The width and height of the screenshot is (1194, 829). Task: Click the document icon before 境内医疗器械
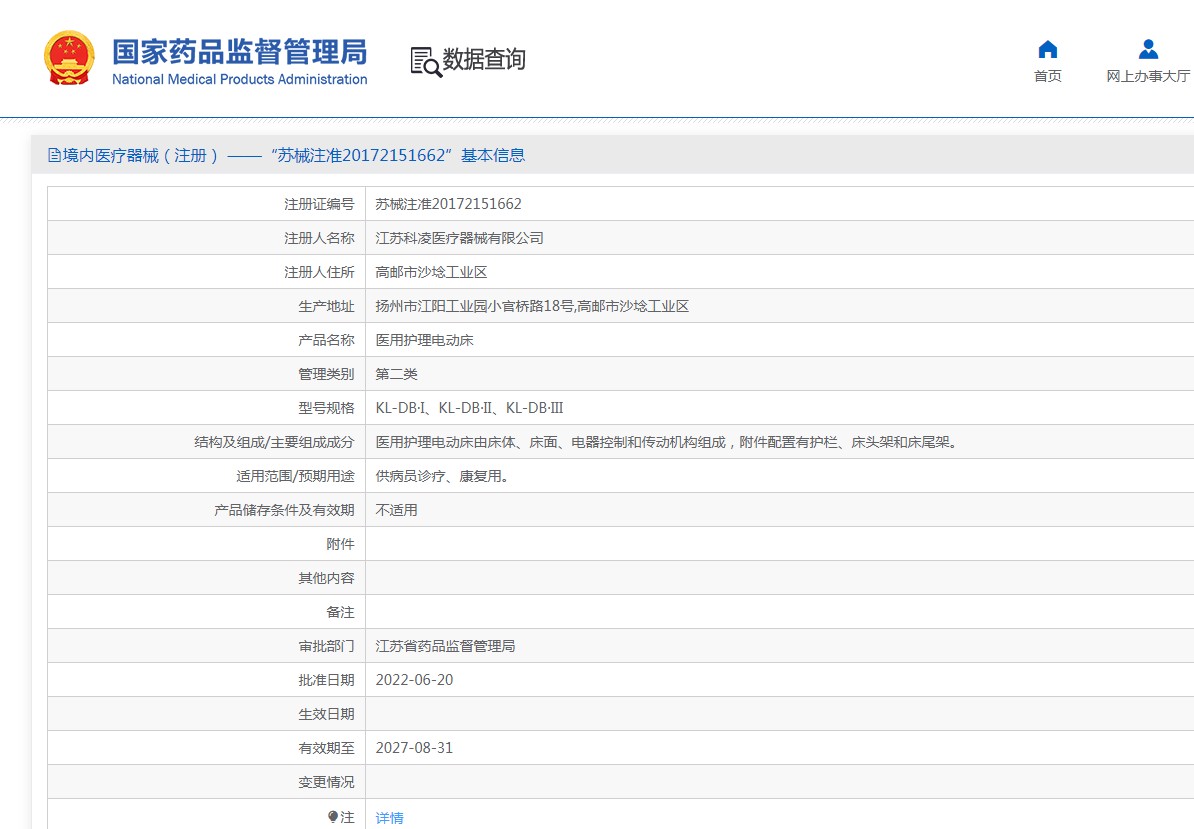coord(54,155)
